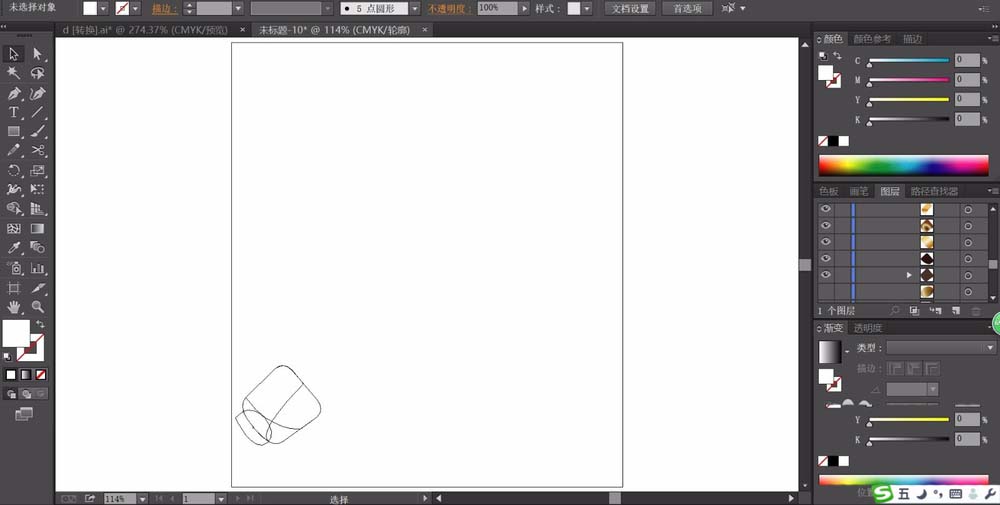Set toolbox paint mode to None
1000x505 pixels.
(x=41, y=375)
